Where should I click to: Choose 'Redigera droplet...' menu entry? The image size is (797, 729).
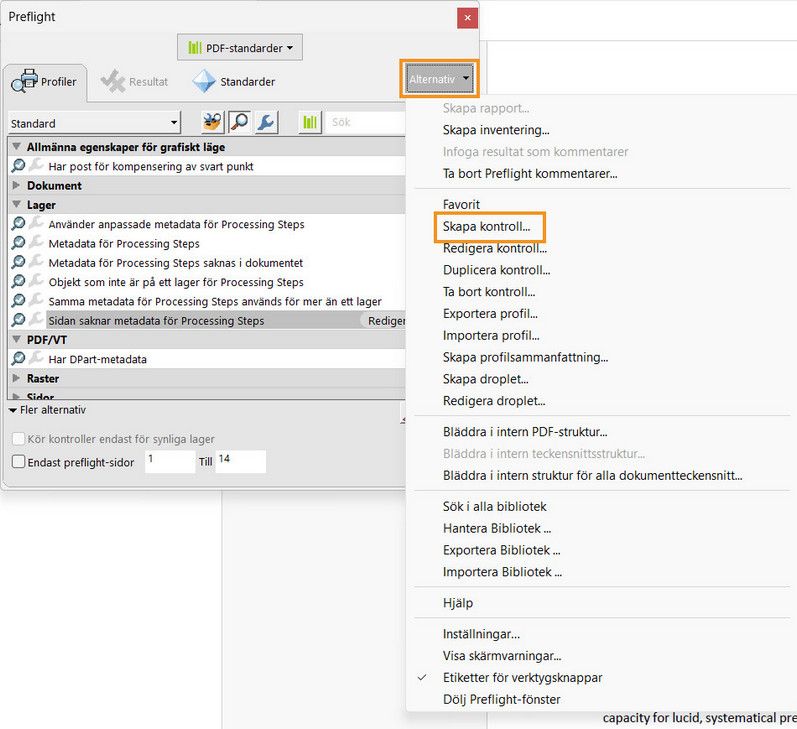(x=494, y=401)
